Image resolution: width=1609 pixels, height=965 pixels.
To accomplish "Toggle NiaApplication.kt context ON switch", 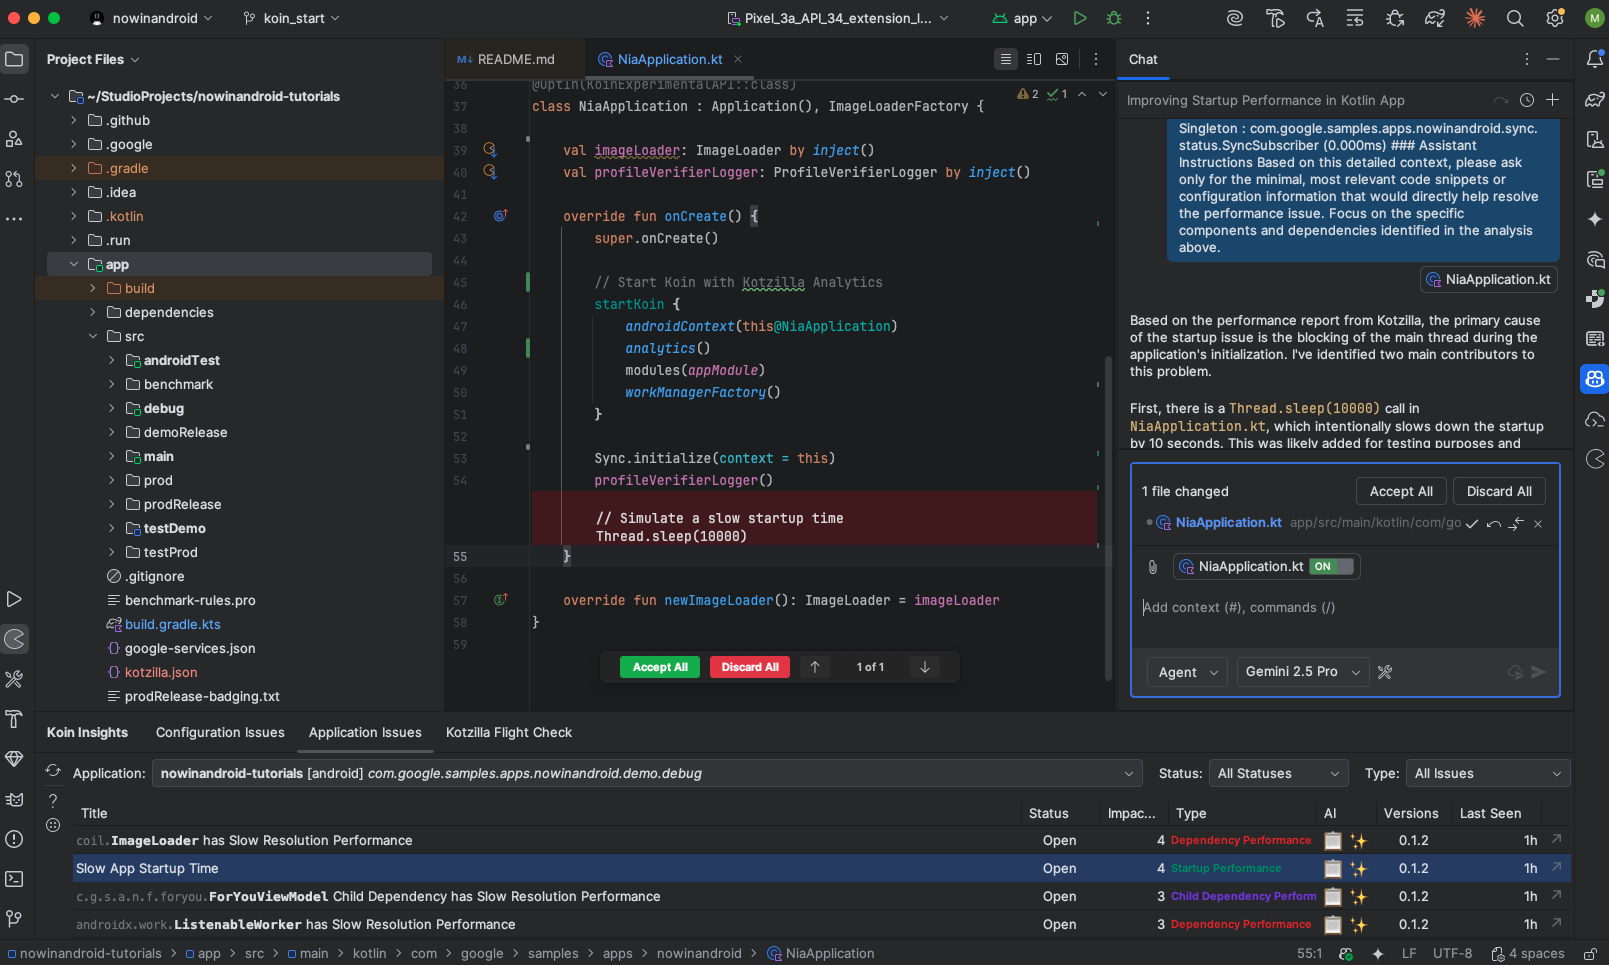I will tap(1331, 567).
